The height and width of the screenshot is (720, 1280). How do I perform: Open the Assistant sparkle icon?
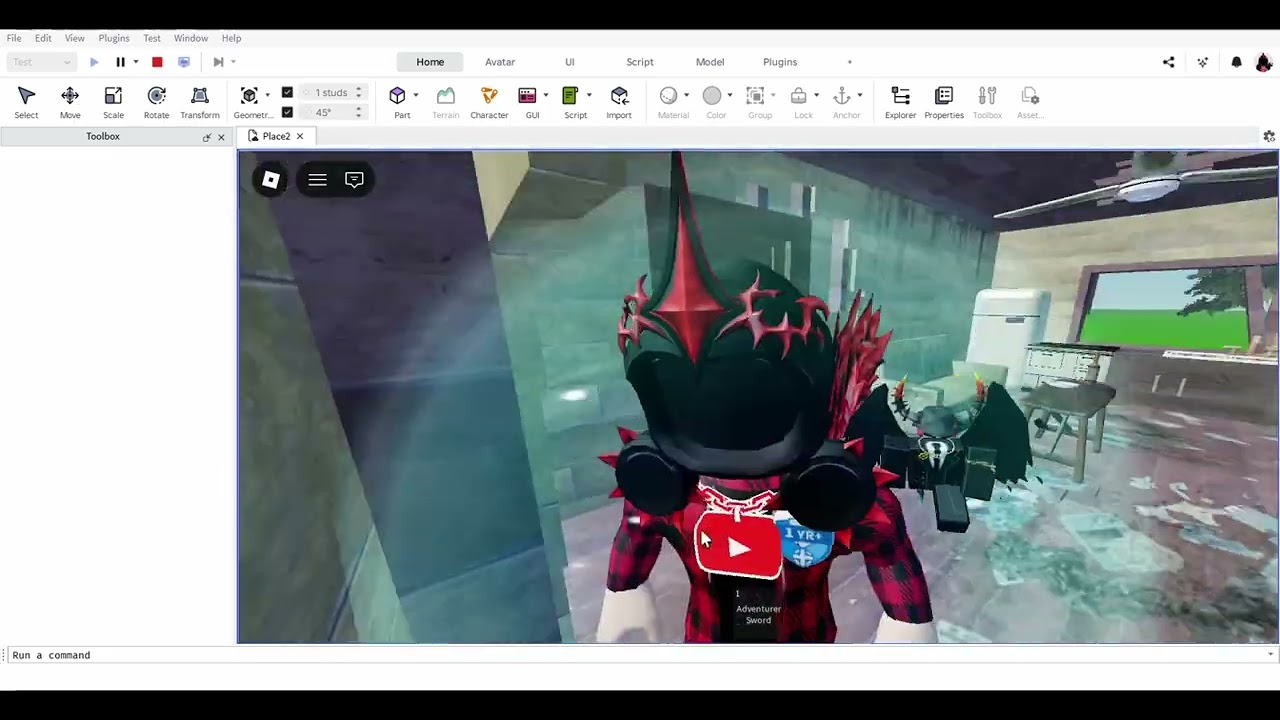coord(1202,62)
